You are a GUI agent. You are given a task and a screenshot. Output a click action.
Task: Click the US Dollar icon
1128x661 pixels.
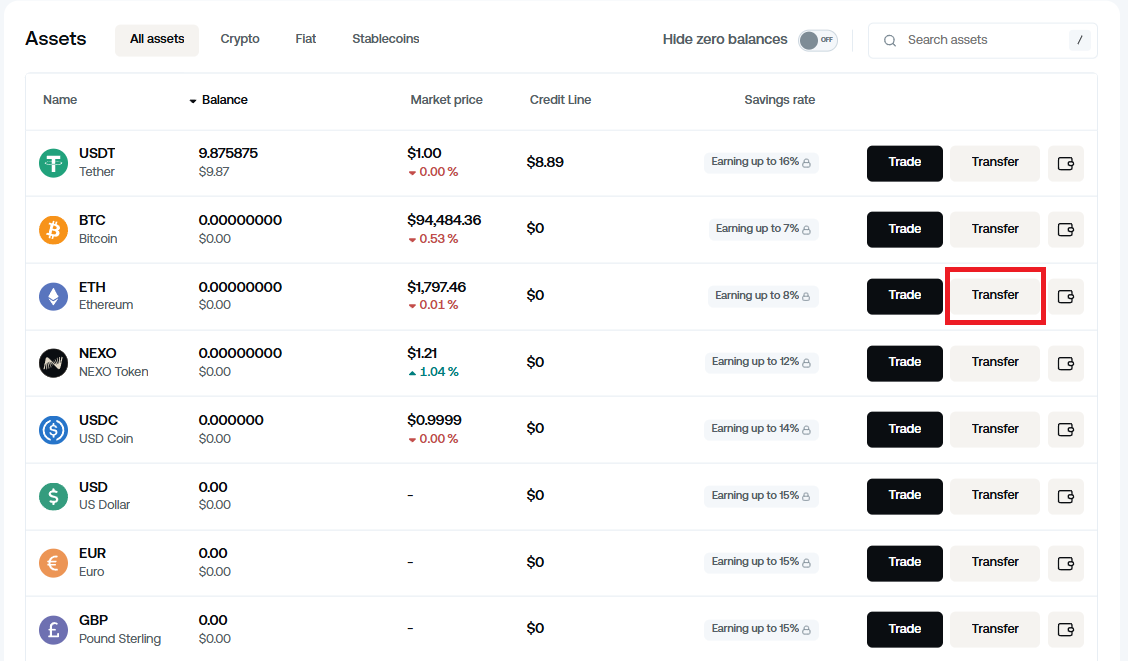53,496
